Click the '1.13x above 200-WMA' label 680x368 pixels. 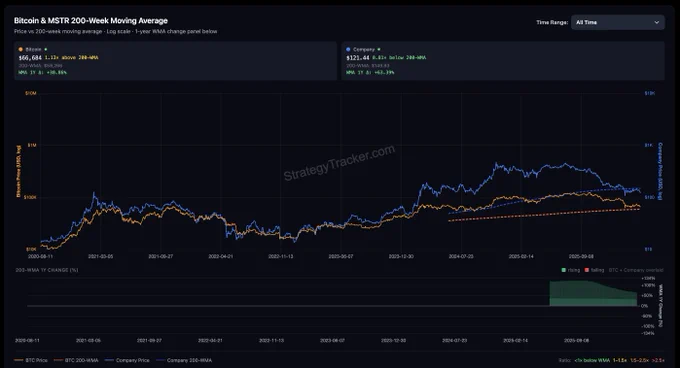72,58
